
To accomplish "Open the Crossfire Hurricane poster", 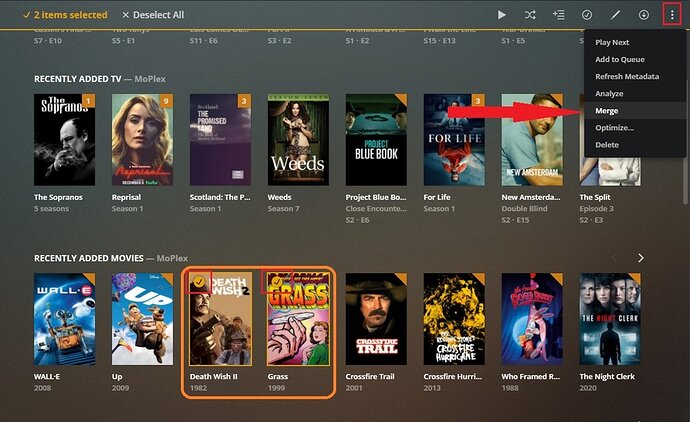I will (x=454, y=319).
